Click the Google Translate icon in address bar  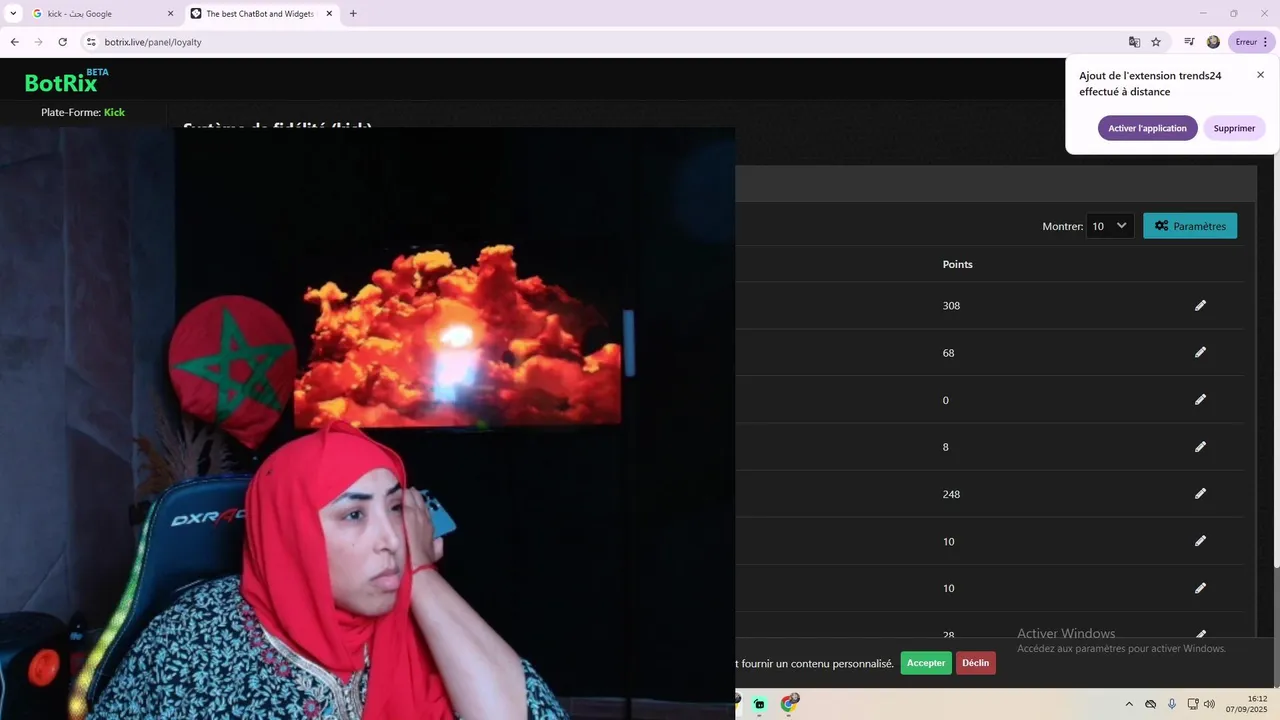1134,42
